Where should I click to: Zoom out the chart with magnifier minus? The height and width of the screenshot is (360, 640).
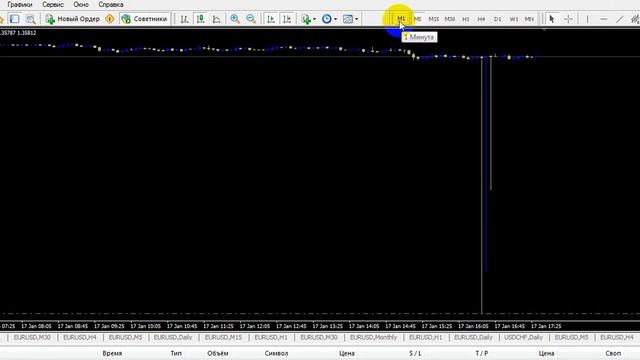(x=251, y=19)
